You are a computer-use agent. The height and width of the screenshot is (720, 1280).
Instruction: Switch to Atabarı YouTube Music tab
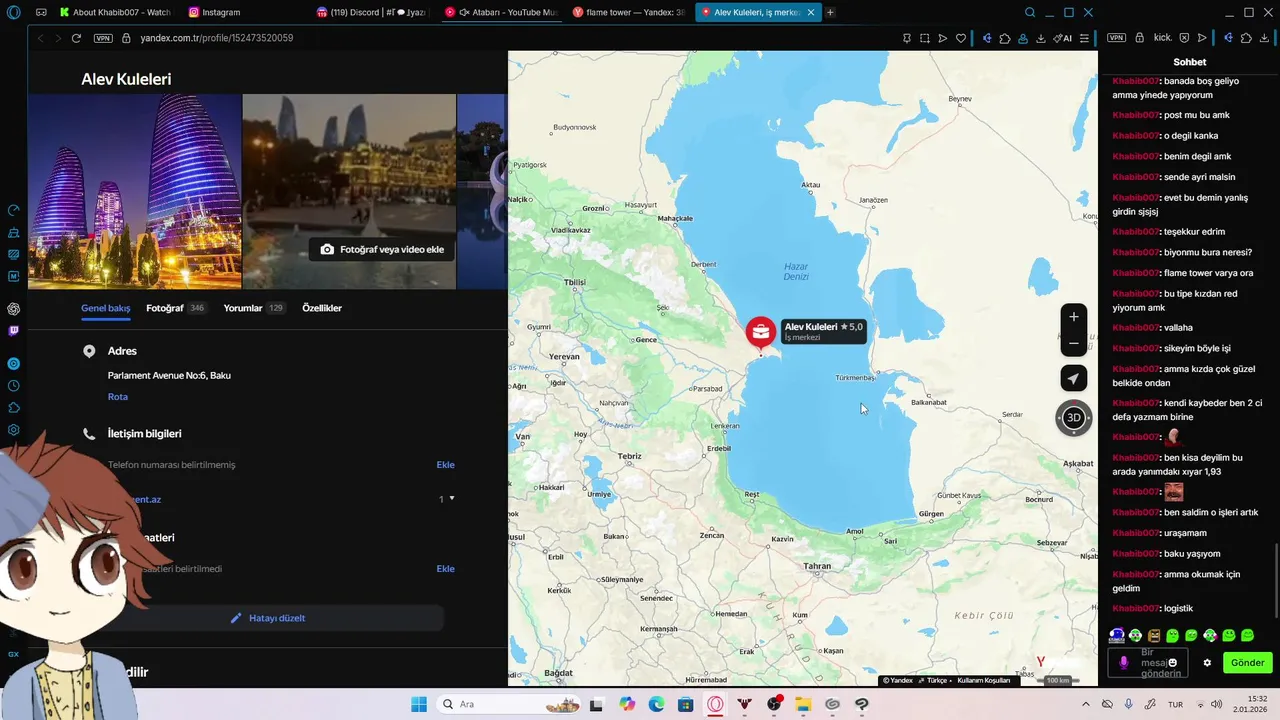tap(500, 13)
